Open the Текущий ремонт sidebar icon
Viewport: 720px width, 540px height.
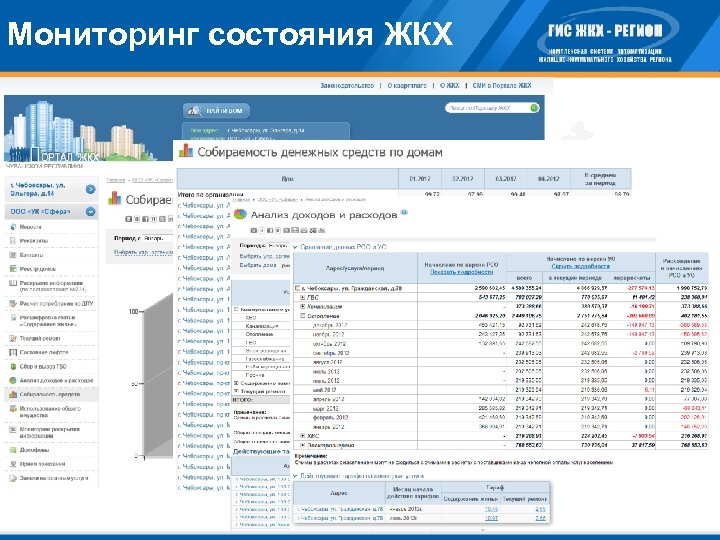pyautogui.click(x=13, y=338)
